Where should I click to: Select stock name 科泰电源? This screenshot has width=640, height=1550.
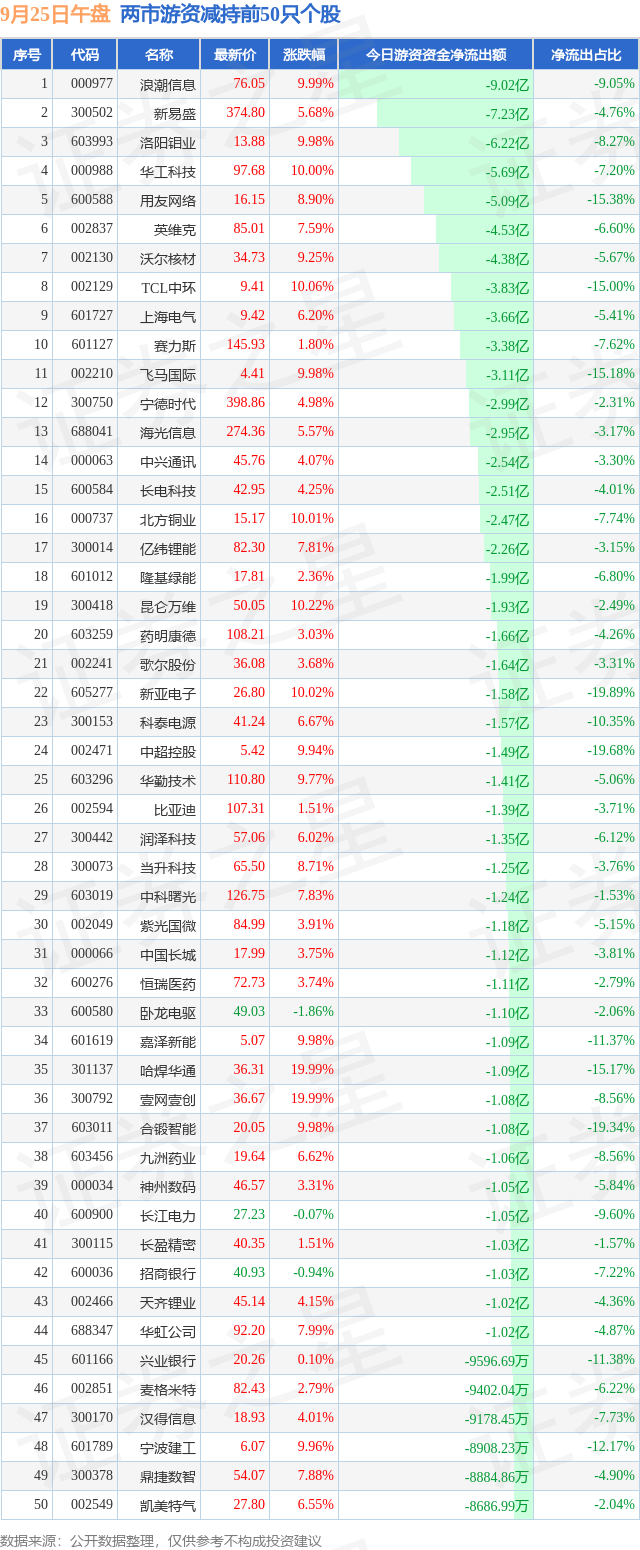click(168, 723)
